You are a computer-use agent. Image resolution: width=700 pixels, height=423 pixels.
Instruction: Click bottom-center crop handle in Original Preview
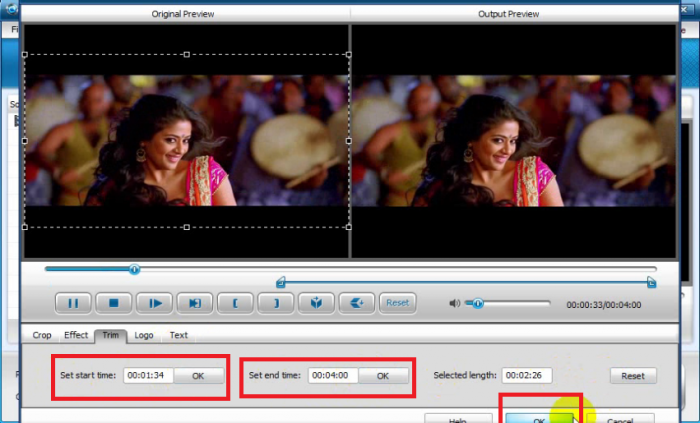click(x=187, y=227)
